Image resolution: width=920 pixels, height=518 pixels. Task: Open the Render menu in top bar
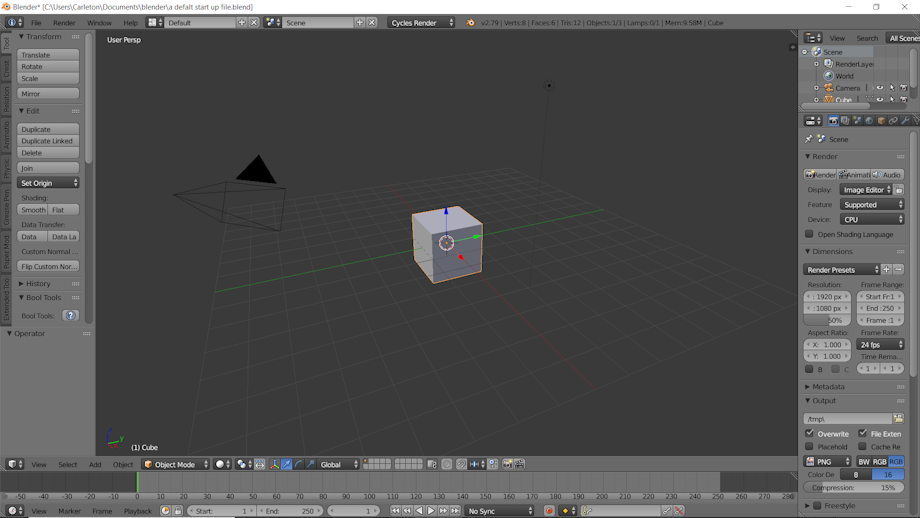click(64, 22)
